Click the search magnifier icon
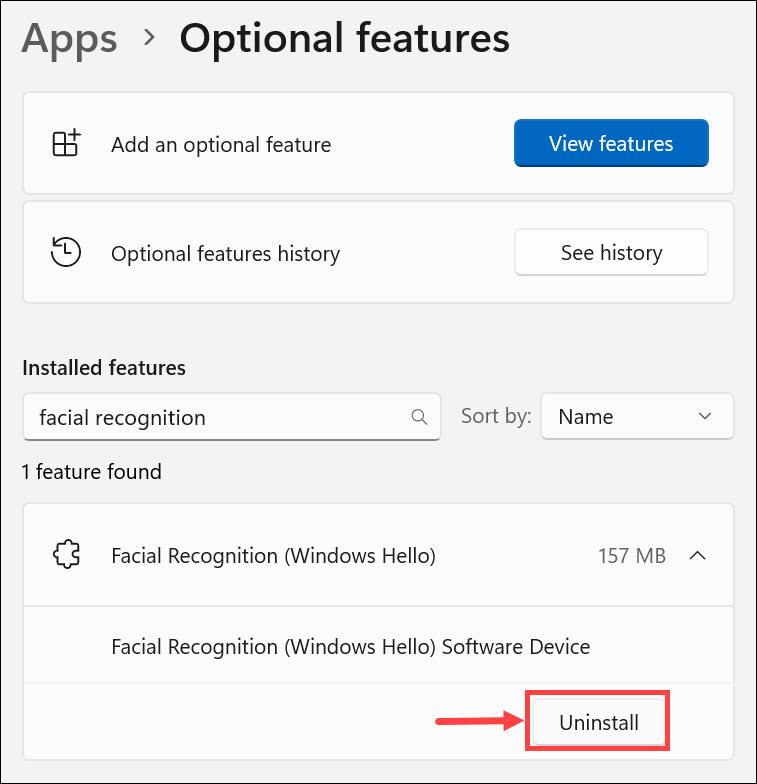 click(x=420, y=417)
